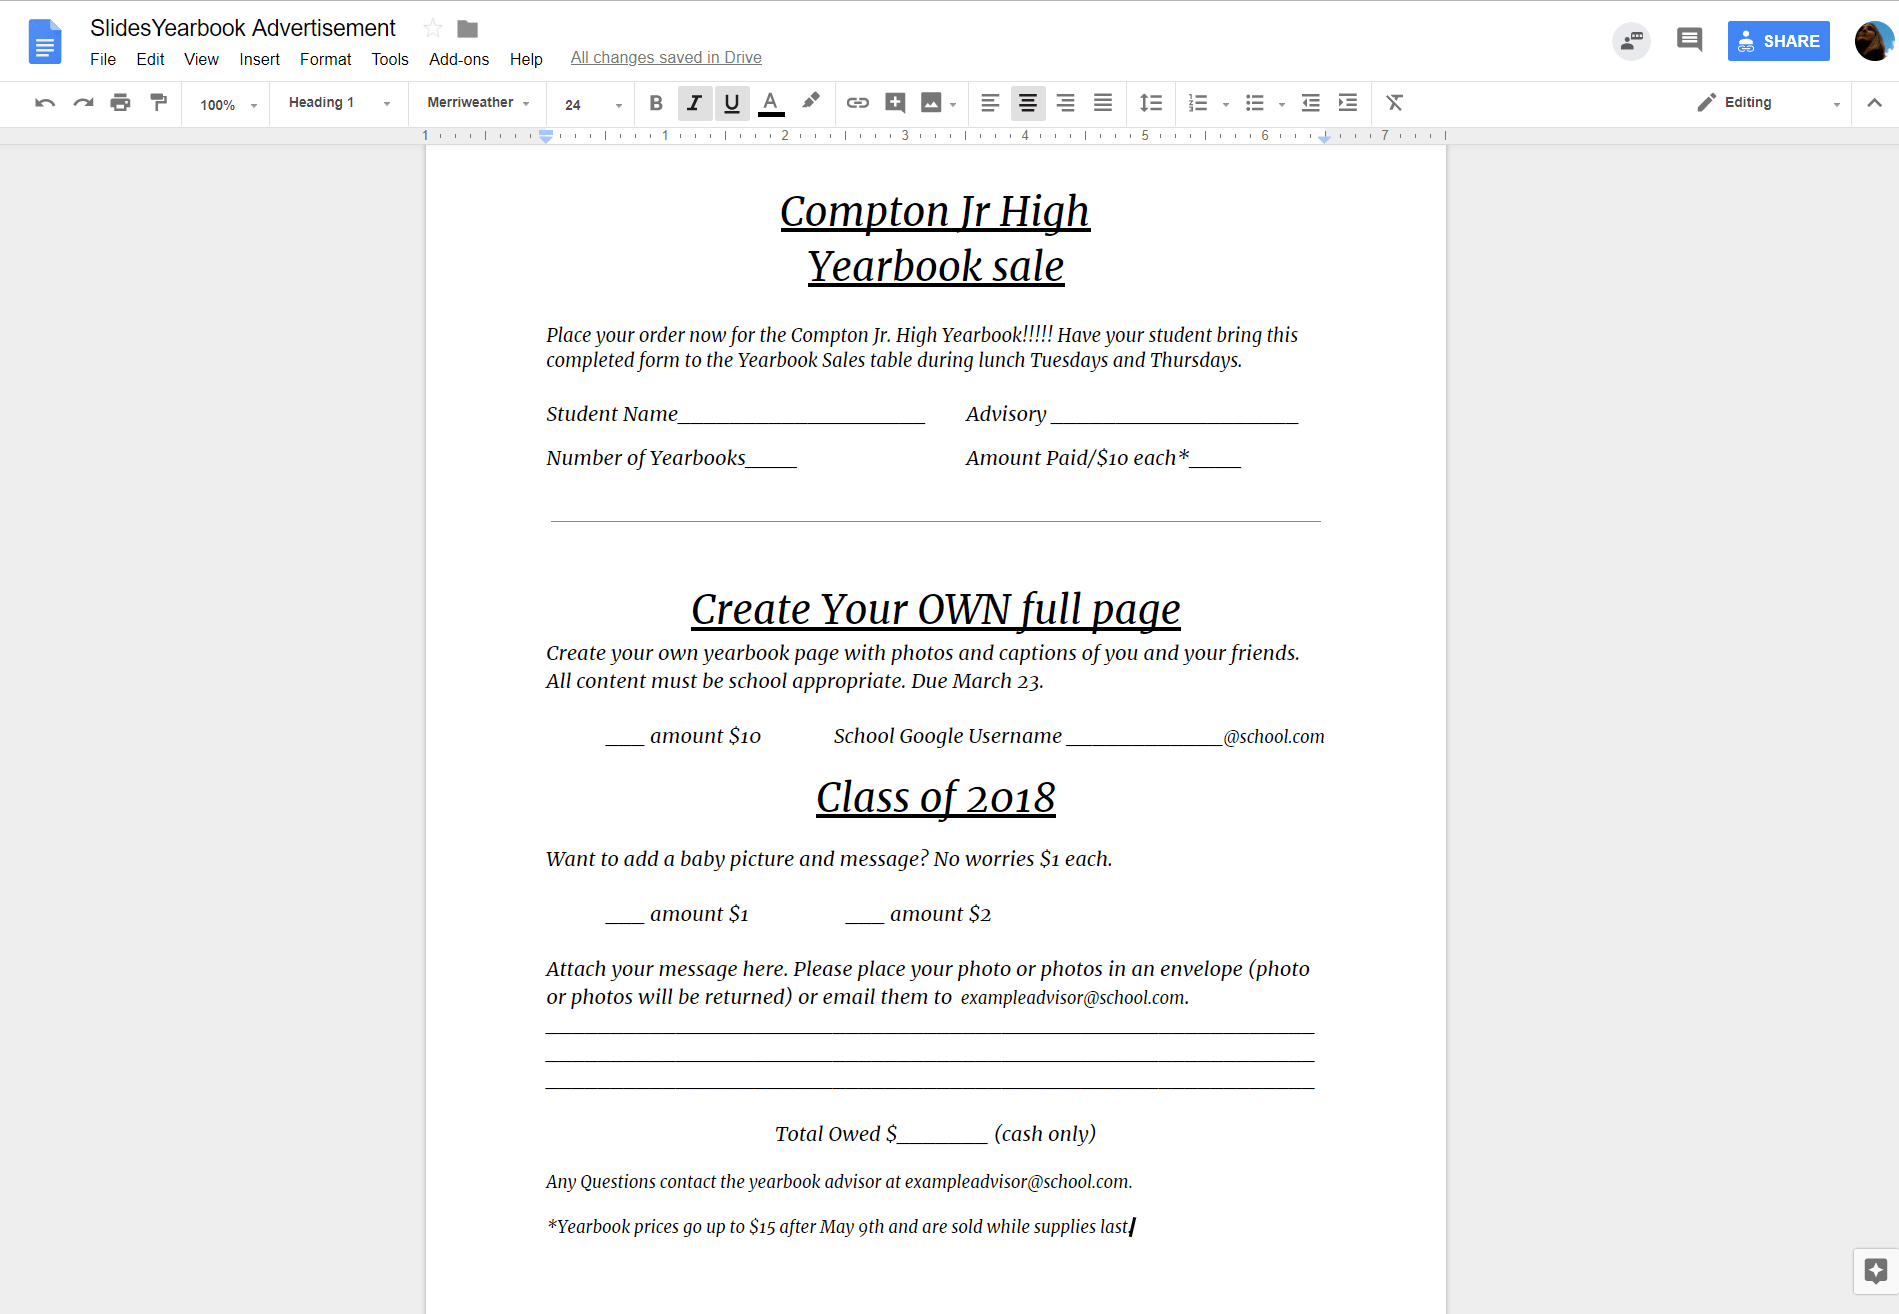Expand numbered list style dropdown
This screenshot has width=1899, height=1314.
1226,104
